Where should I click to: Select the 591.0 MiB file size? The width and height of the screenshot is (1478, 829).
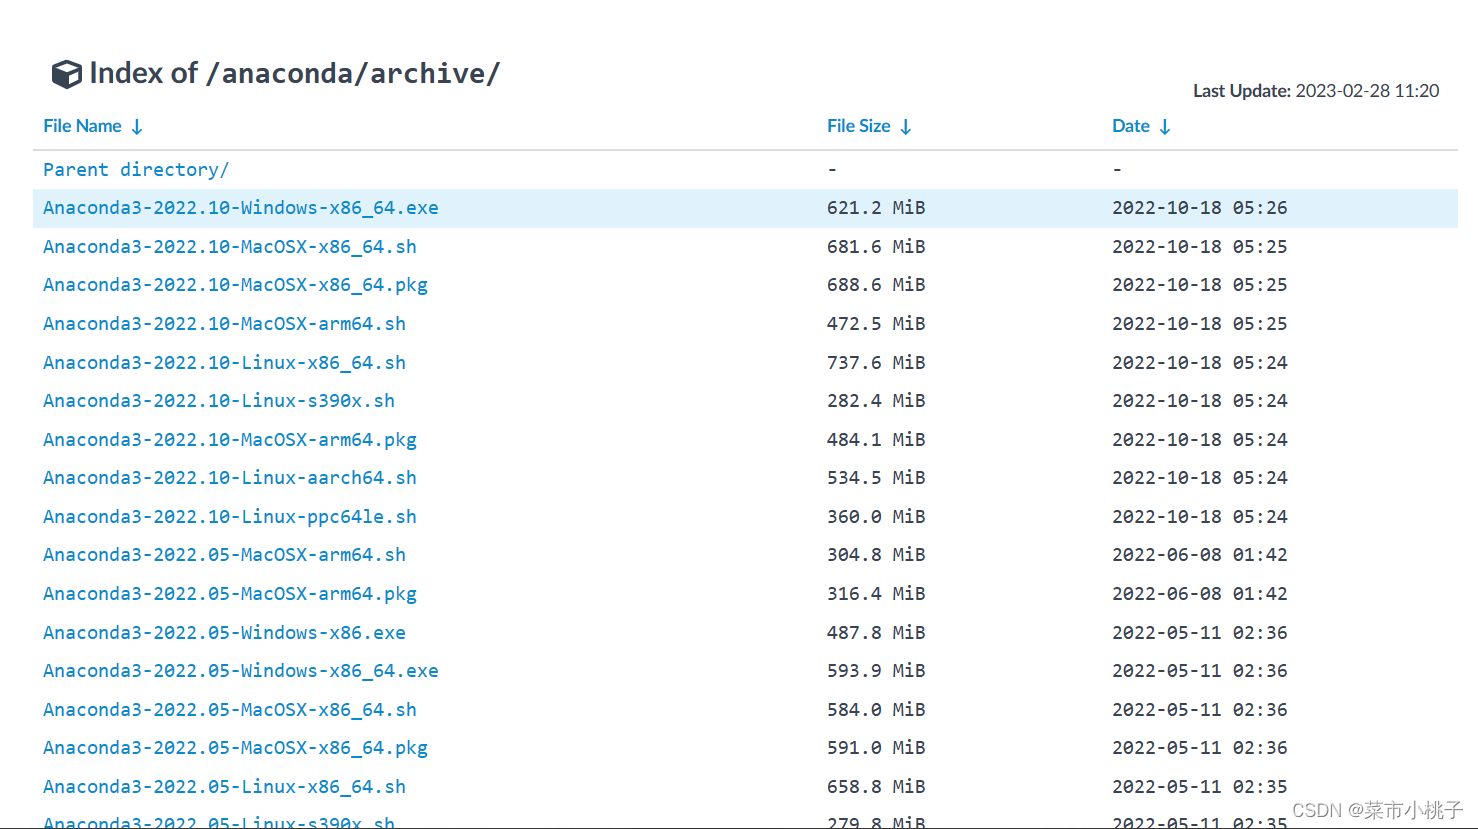tap(876, 748)
